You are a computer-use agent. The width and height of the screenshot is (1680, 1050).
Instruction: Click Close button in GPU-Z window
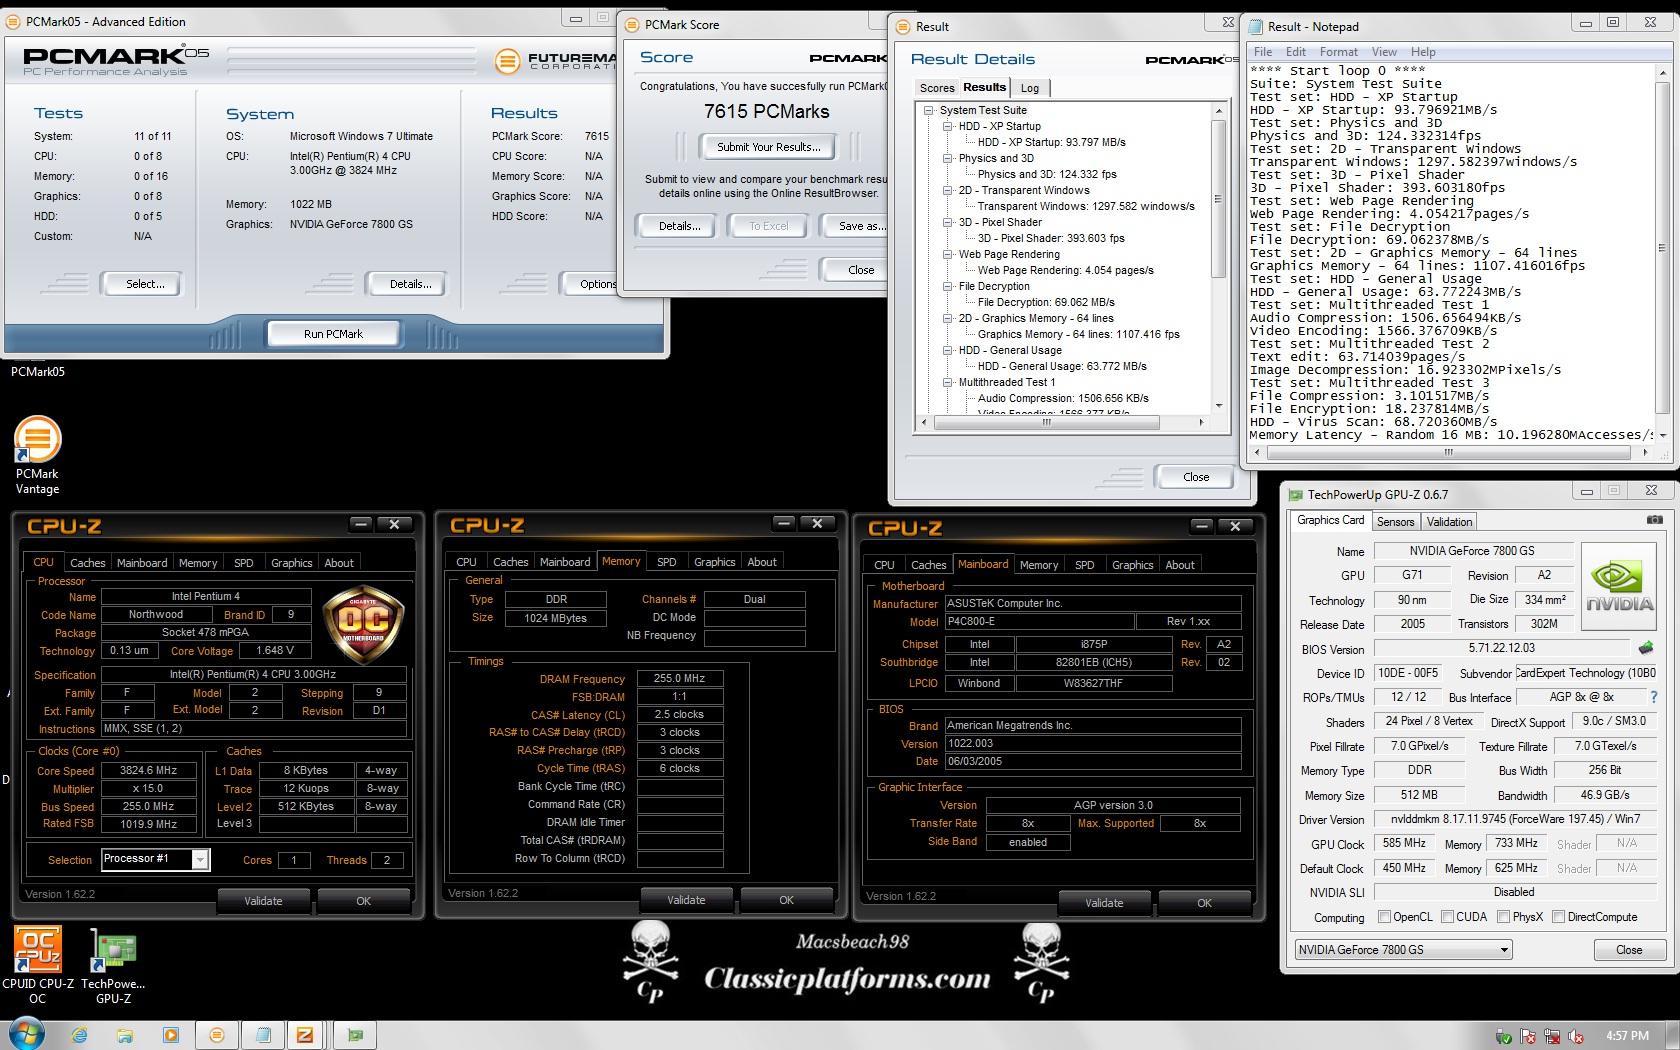(1629, 950)
